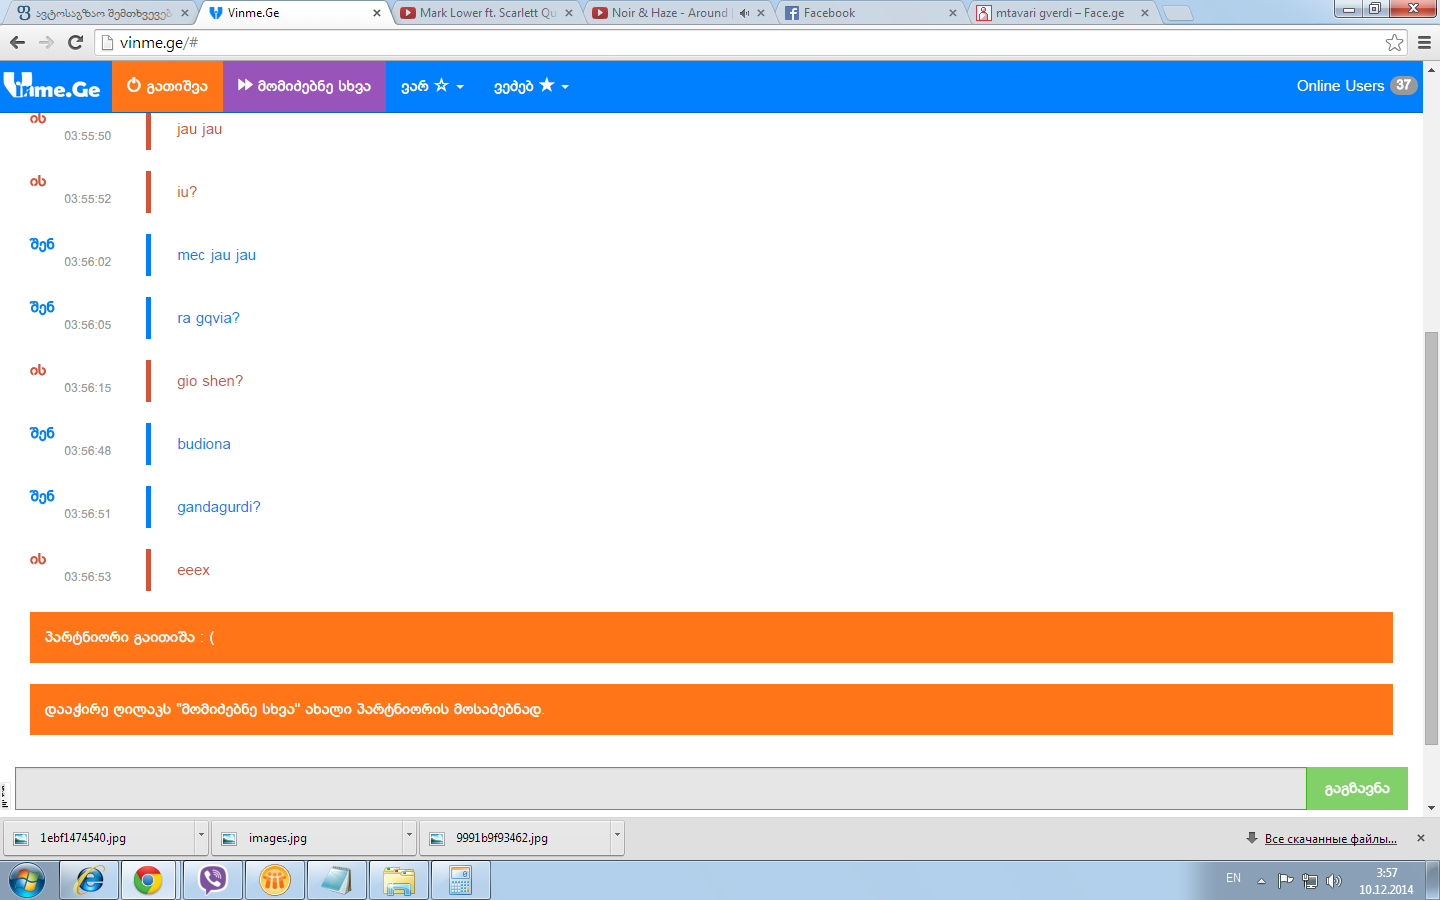Open the Chrome hamburger menu
Screen dimensions: 1440x900
[1424, 42]
